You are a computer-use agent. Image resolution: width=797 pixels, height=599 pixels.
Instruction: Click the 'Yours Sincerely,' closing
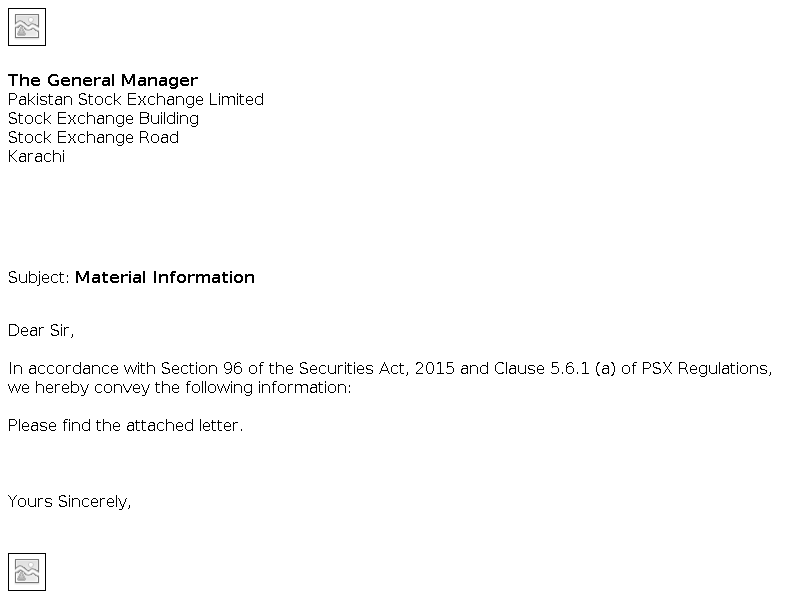tap(70, 501)
